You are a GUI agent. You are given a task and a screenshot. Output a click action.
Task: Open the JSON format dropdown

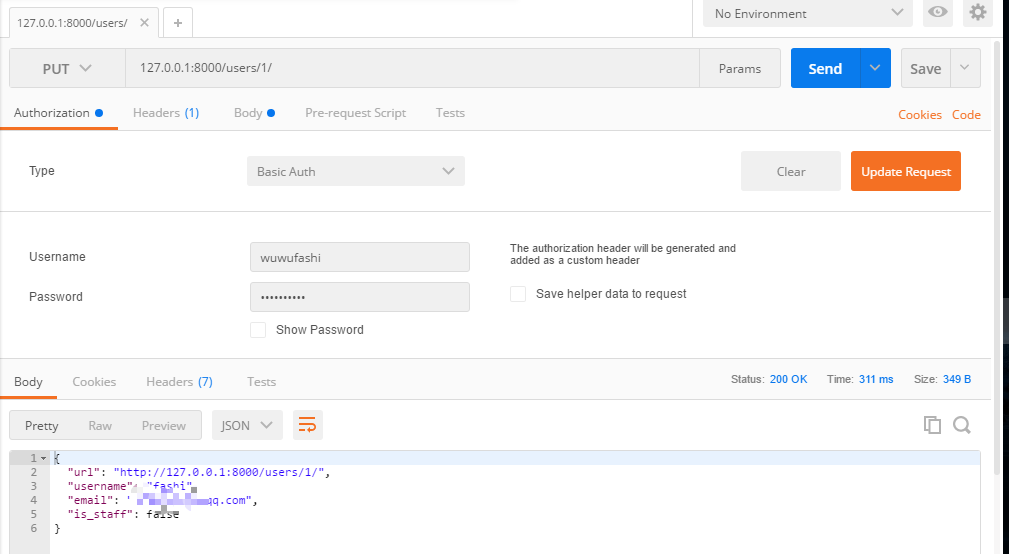pos(247,425)
